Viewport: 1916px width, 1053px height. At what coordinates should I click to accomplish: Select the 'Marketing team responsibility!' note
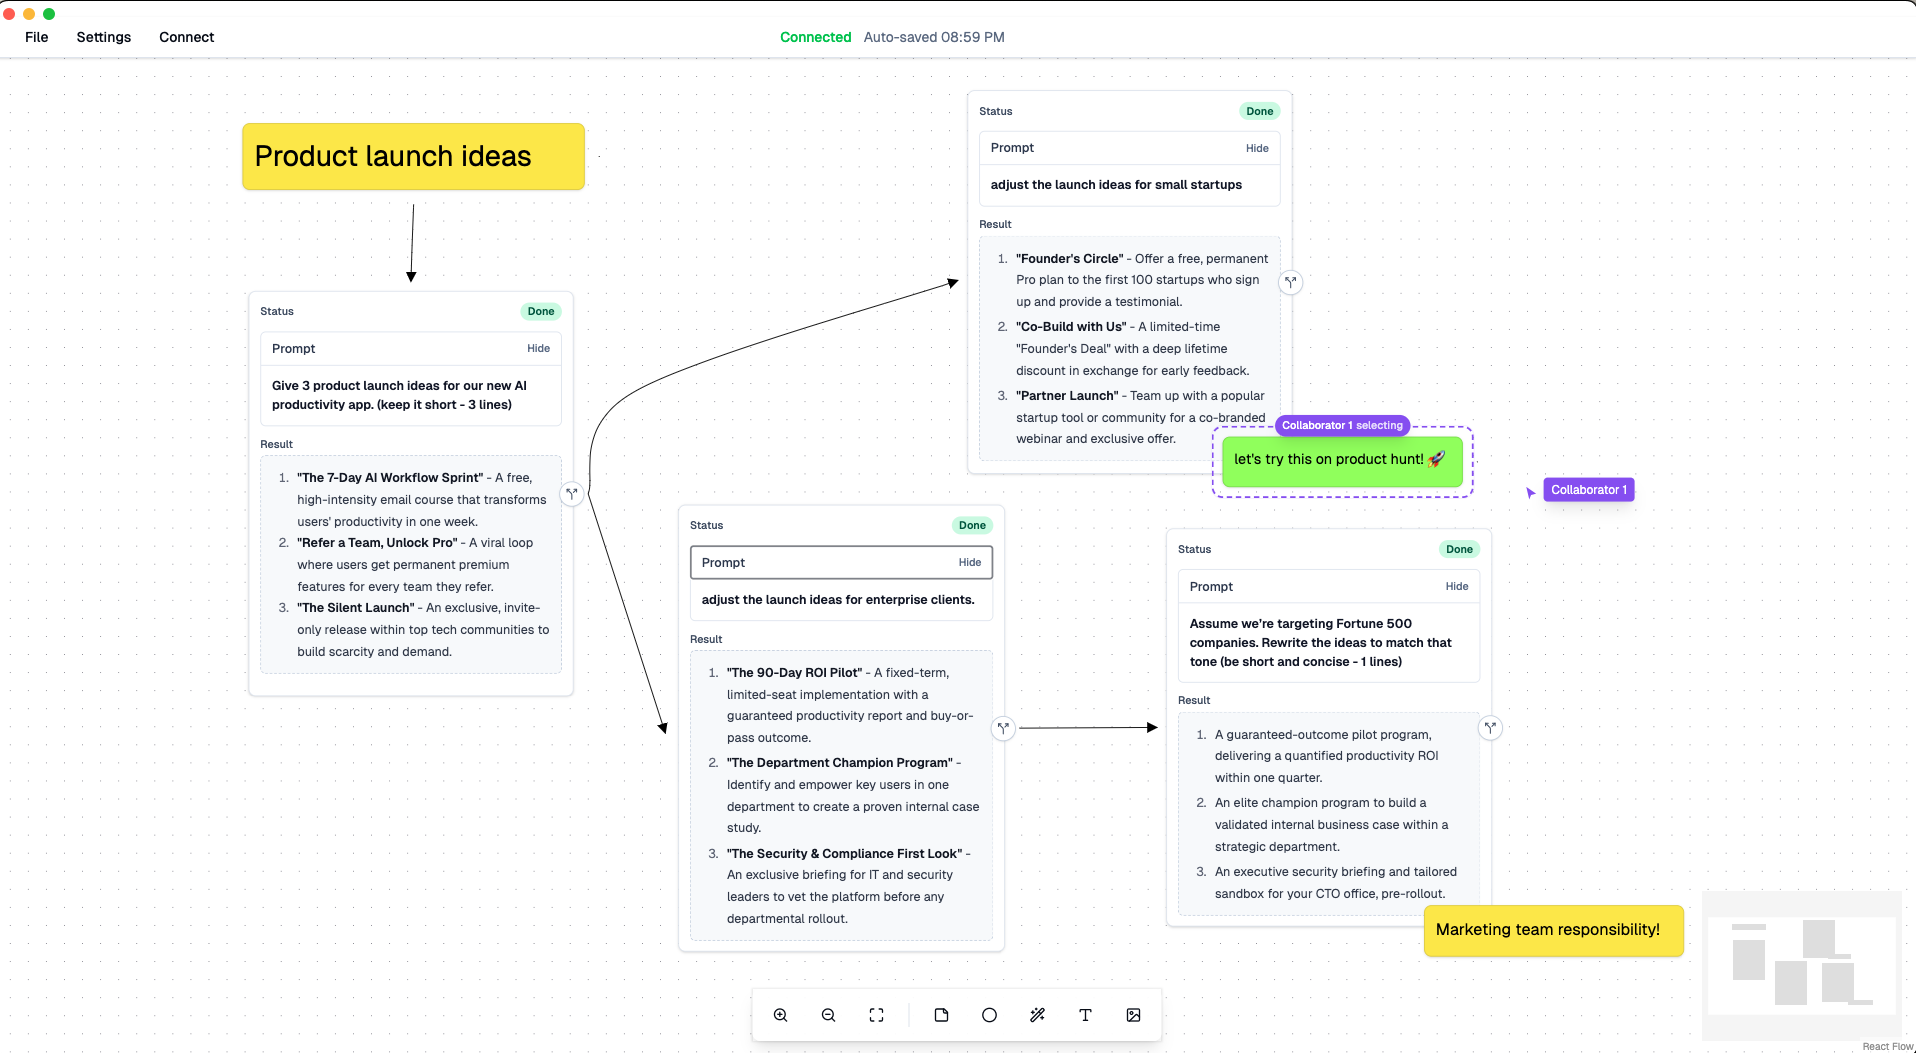click(1553, 930)
